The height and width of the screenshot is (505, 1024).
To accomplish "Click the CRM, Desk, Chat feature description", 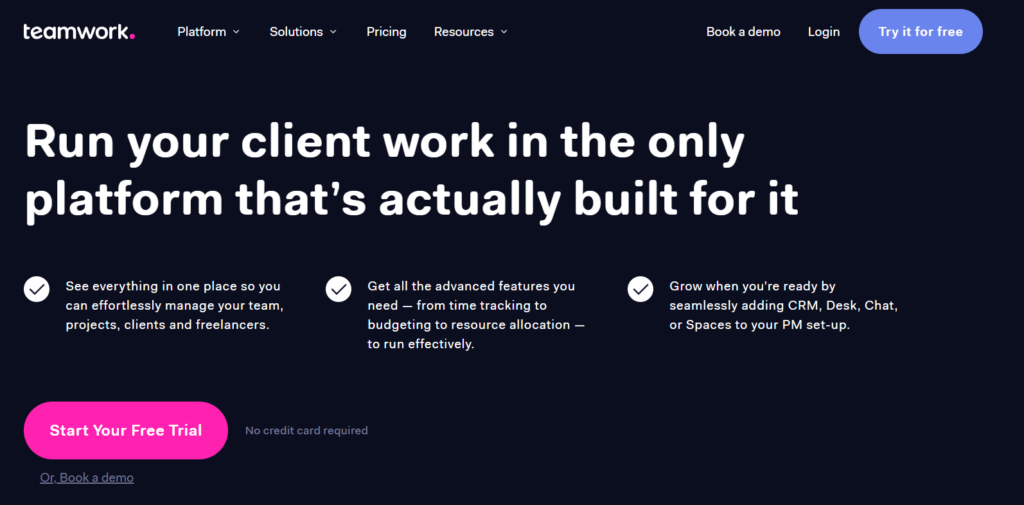I will (783, 305).
